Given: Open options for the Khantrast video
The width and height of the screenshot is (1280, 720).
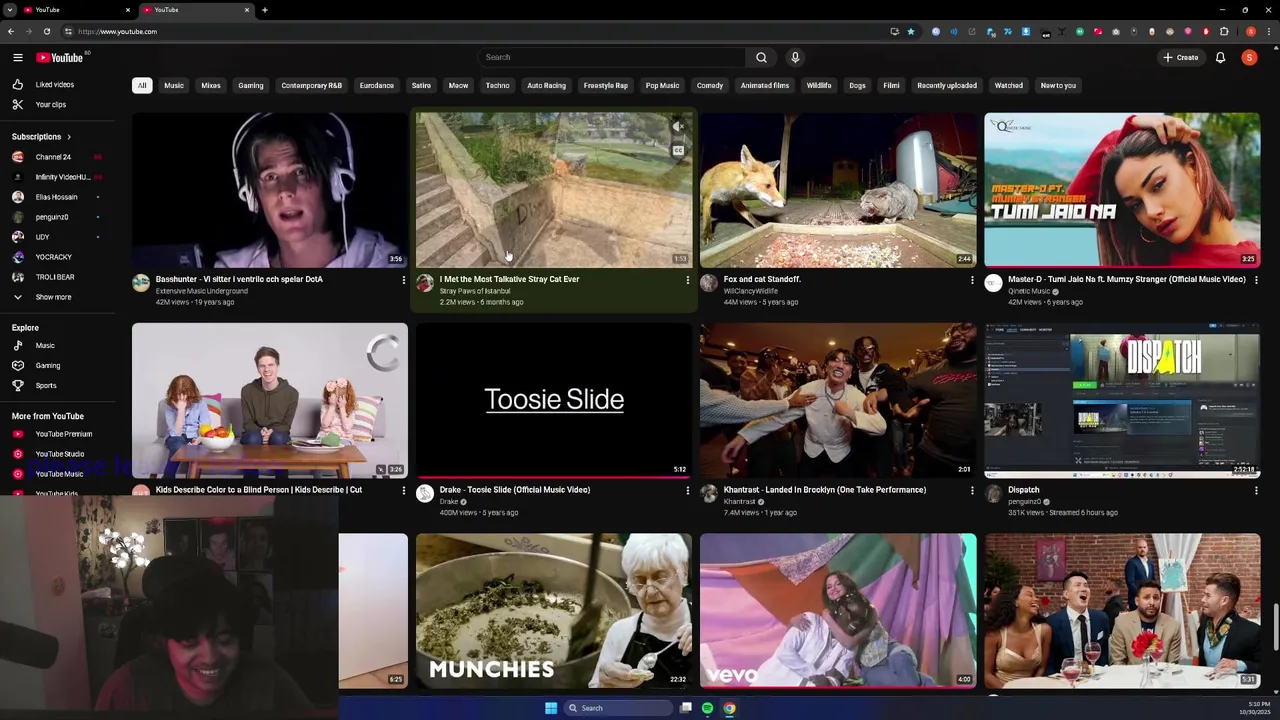Looking at the screenshot, I should pos(971,490).
